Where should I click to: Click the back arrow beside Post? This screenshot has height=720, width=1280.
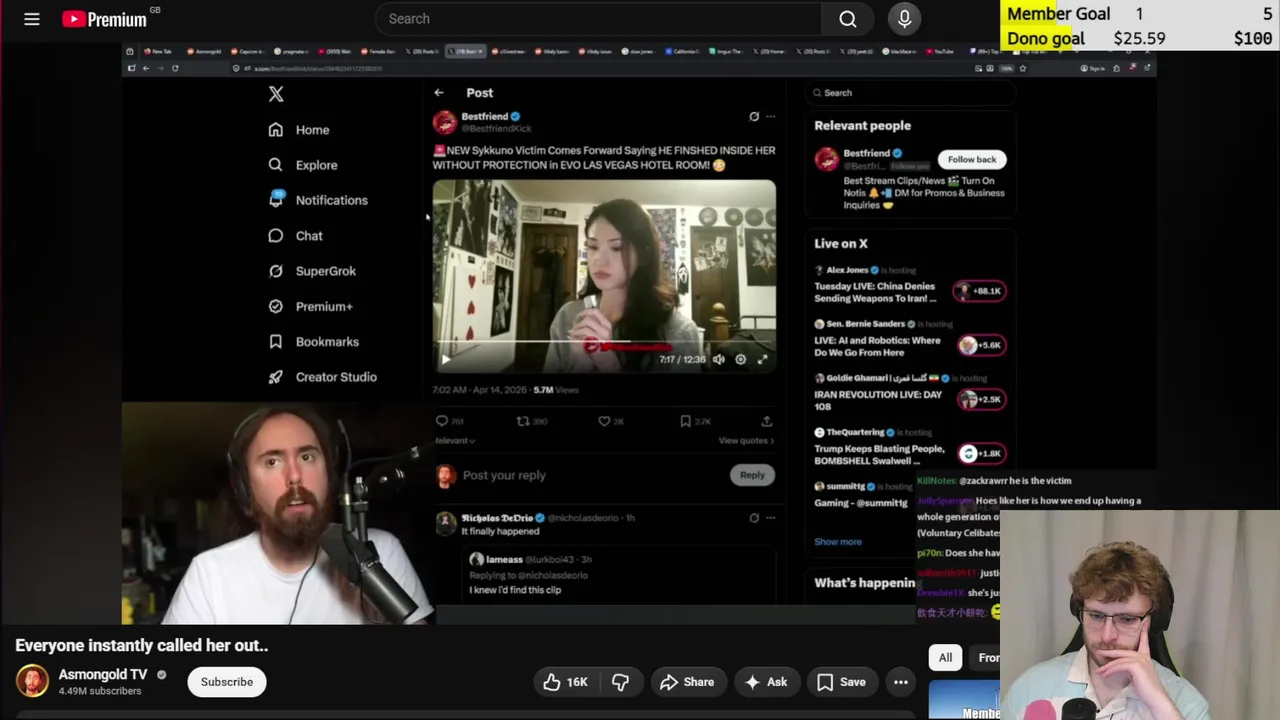[439, 92]
